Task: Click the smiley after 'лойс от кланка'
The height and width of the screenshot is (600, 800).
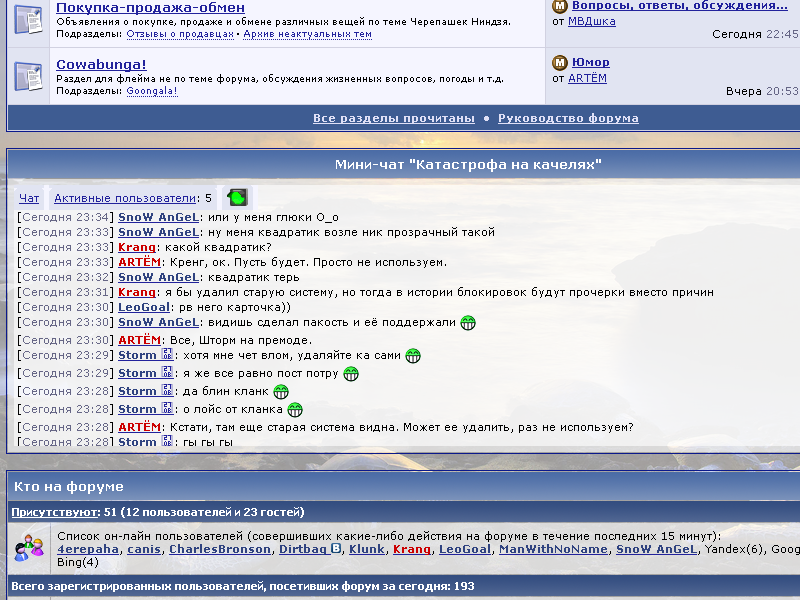Action: tap(295, 410)
